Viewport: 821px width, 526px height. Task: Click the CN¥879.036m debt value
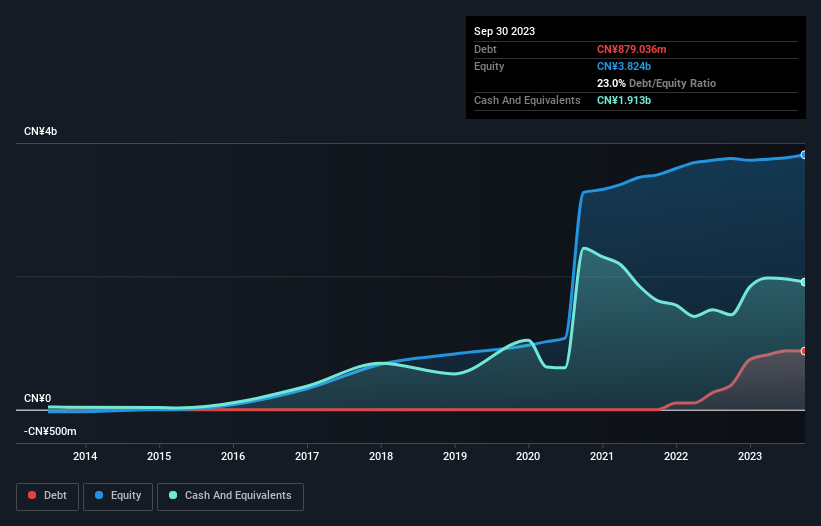[x=631, y=49]
